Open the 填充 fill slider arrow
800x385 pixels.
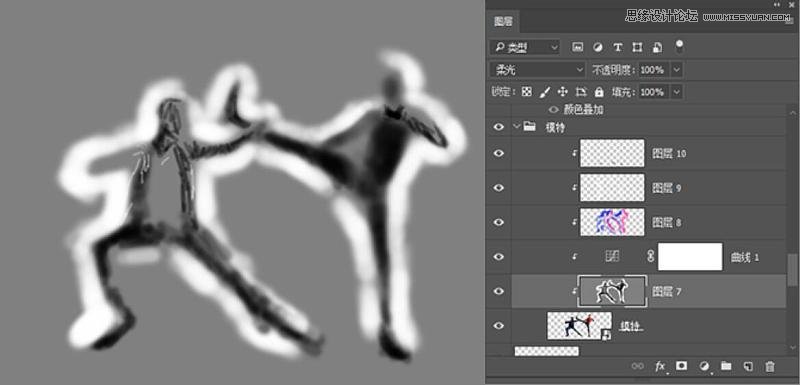[x=677, y=92]
